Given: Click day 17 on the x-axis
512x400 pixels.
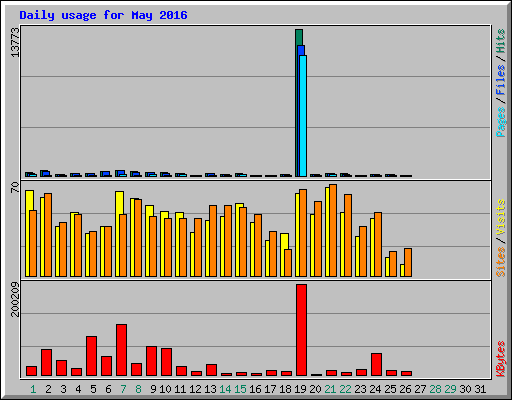Looking at the screenshot, I should [x=270, y=389].
